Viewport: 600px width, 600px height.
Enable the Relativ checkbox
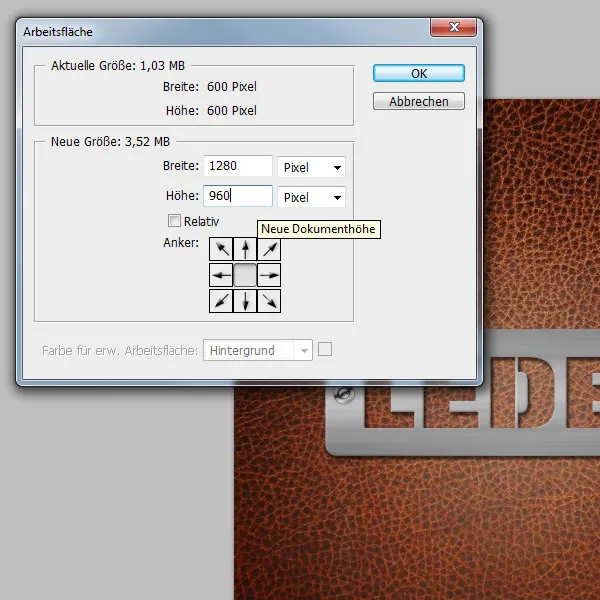pos(175,221)
